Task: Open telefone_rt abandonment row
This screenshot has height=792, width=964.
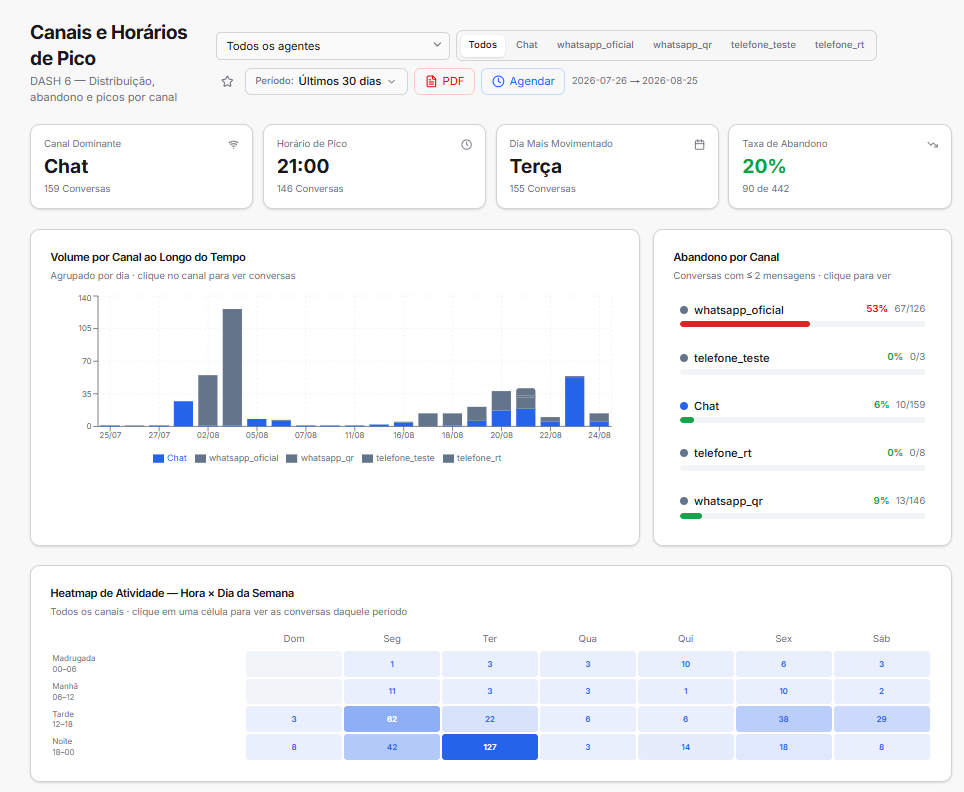Action: pyautogui.click(x=802, y=459)
